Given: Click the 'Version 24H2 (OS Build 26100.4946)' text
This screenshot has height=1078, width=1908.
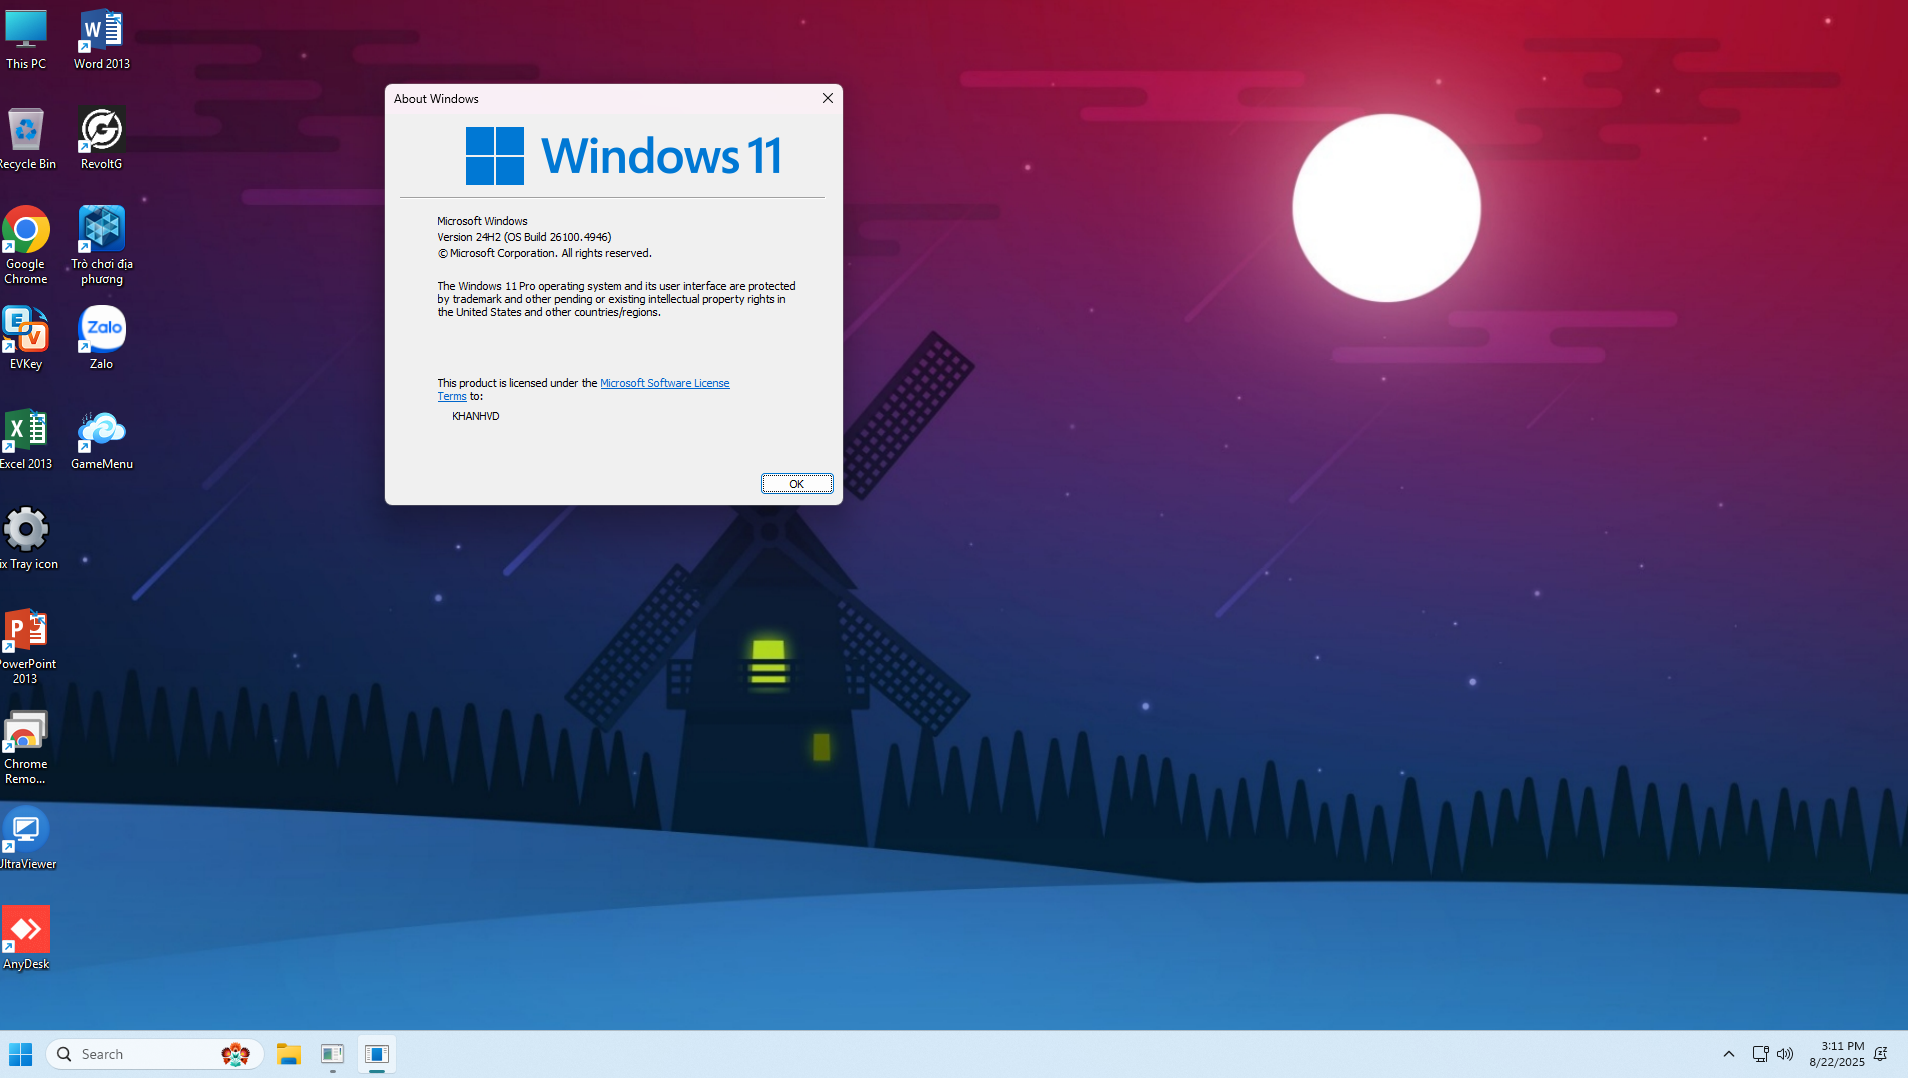Looking at the screenshot, I should [524, 237].
